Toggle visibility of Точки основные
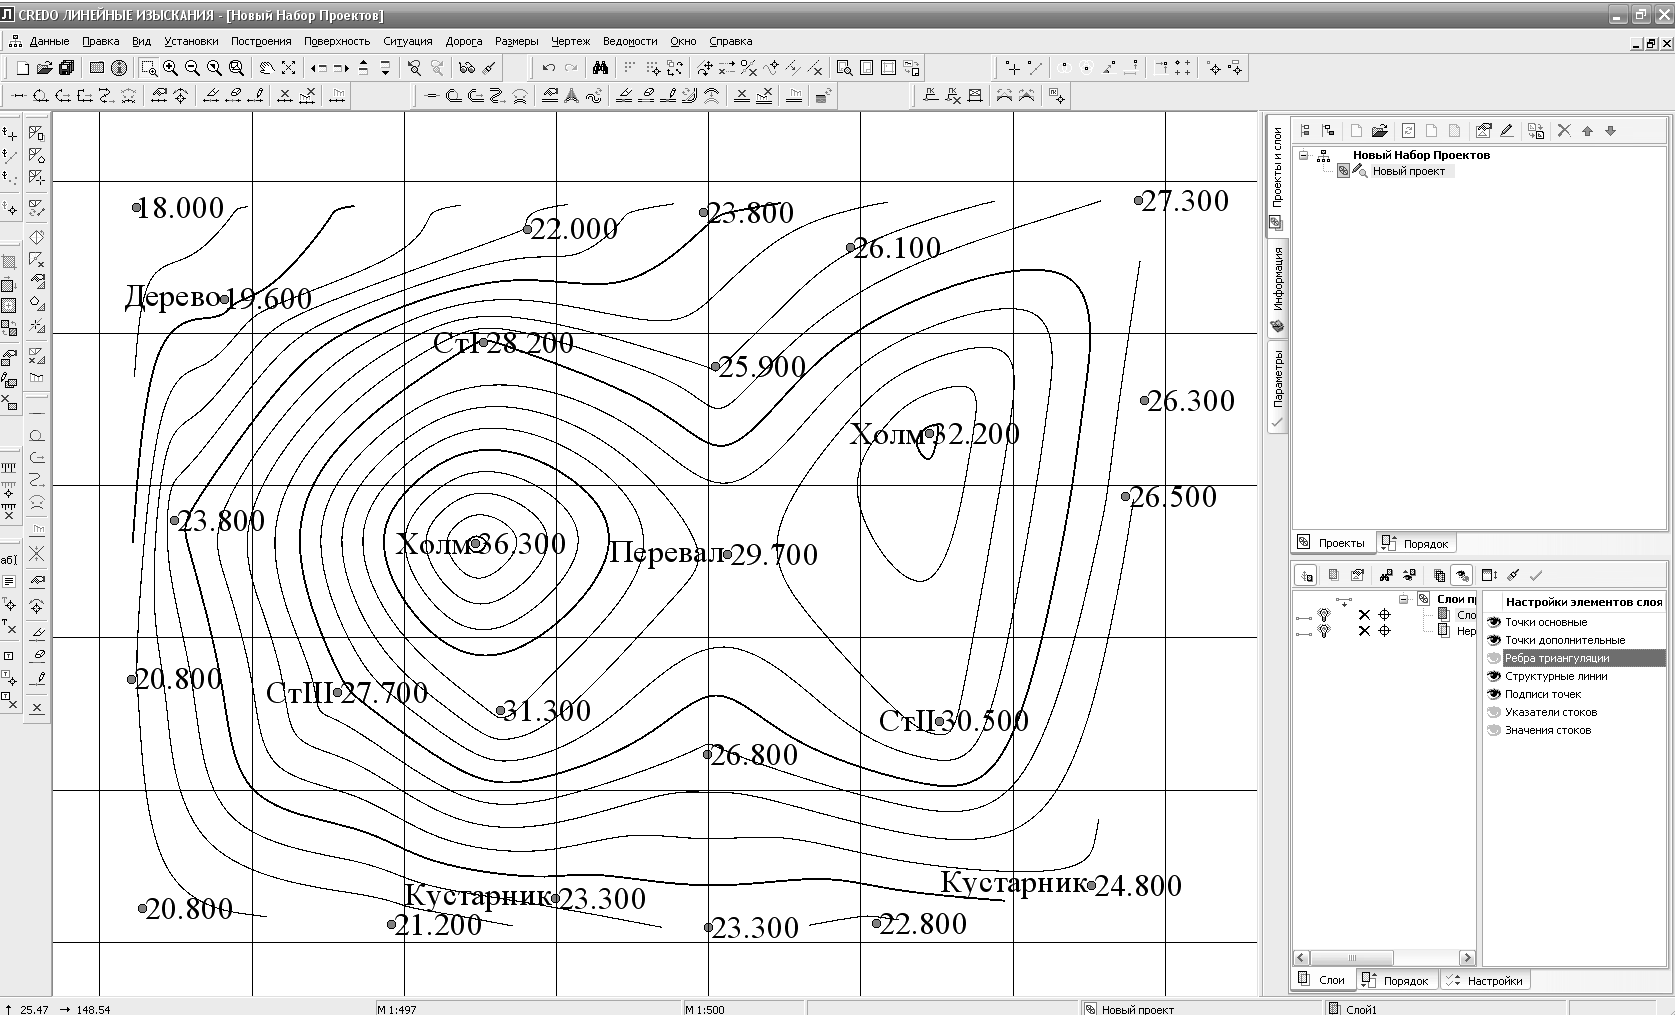Viewport: 1675px width, 1015px height. click(1495, 622)
